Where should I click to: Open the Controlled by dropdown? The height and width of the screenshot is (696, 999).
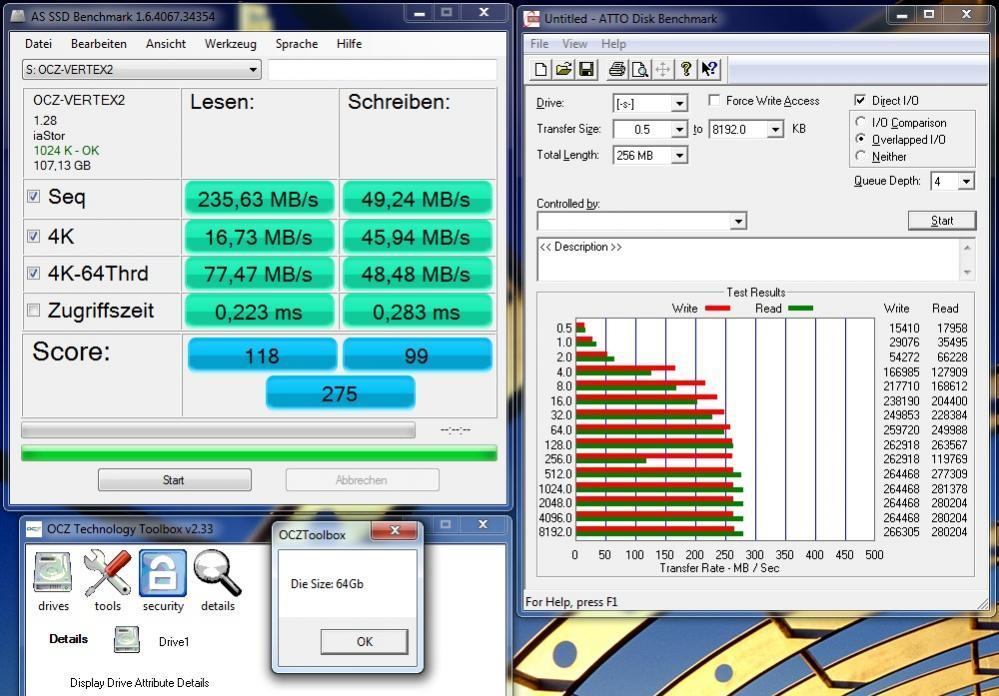pos(738,221)
